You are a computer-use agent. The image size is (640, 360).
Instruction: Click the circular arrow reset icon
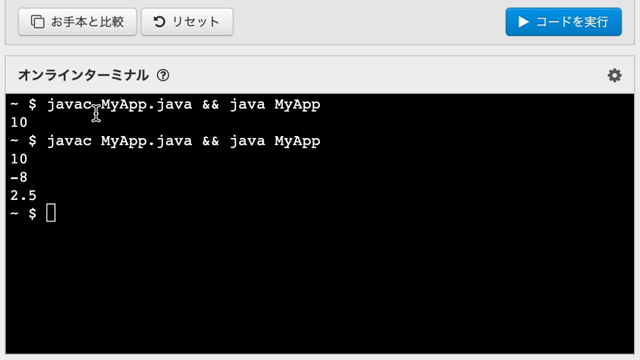tap(159, 22)
